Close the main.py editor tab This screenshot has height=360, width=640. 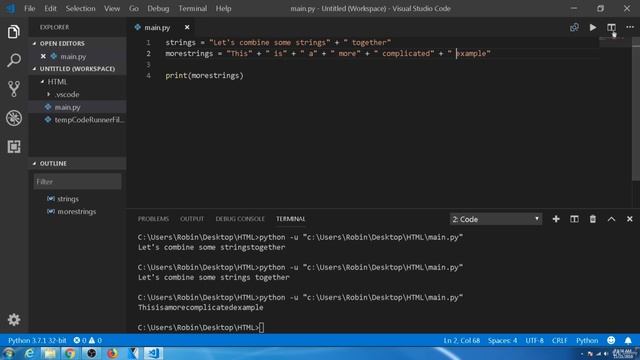(x=187, y=27)
